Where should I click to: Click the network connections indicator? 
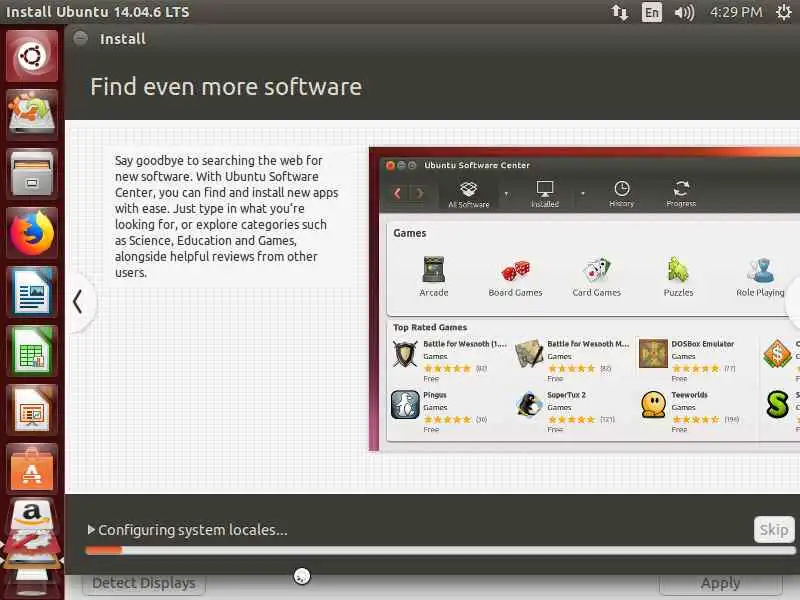[619, 12]
